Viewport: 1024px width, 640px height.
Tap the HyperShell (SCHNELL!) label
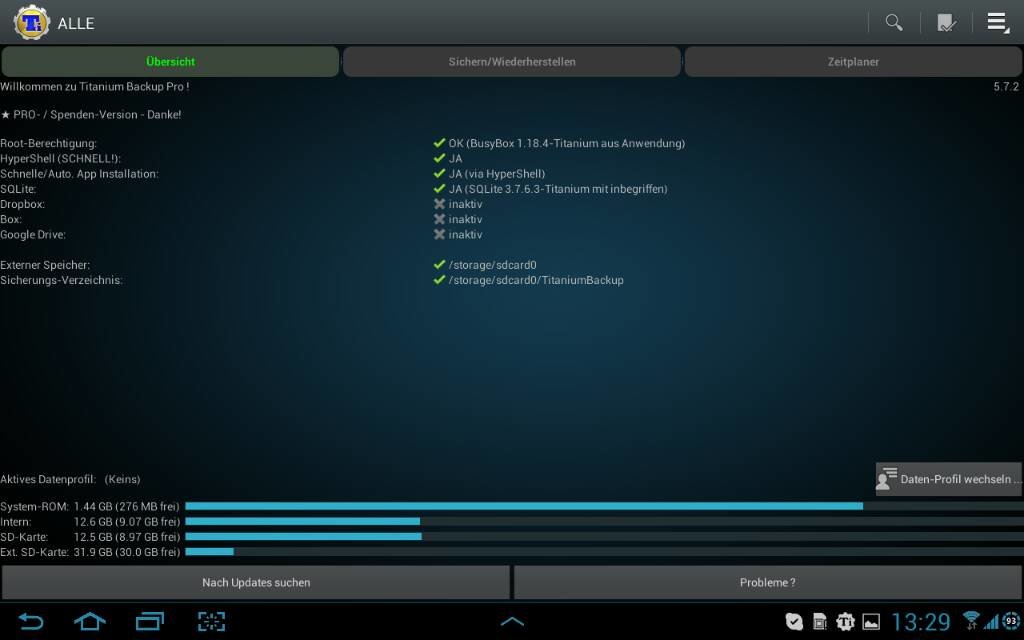pyautogui.click(x=60, y=159)
